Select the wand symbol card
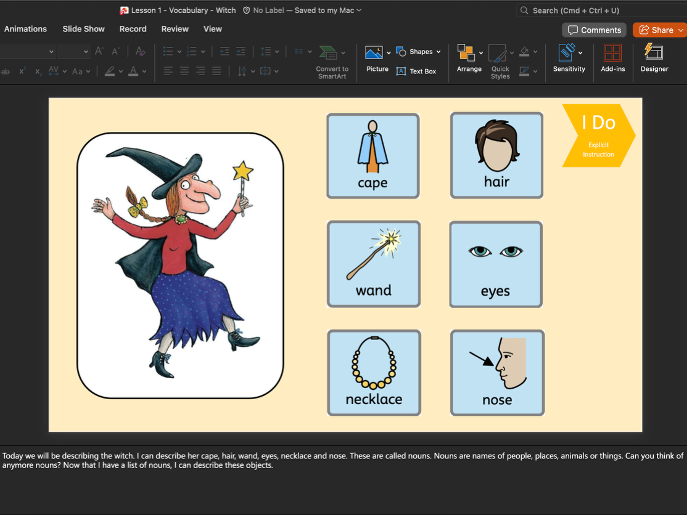687x516 pixels. (x=374, y=264)
